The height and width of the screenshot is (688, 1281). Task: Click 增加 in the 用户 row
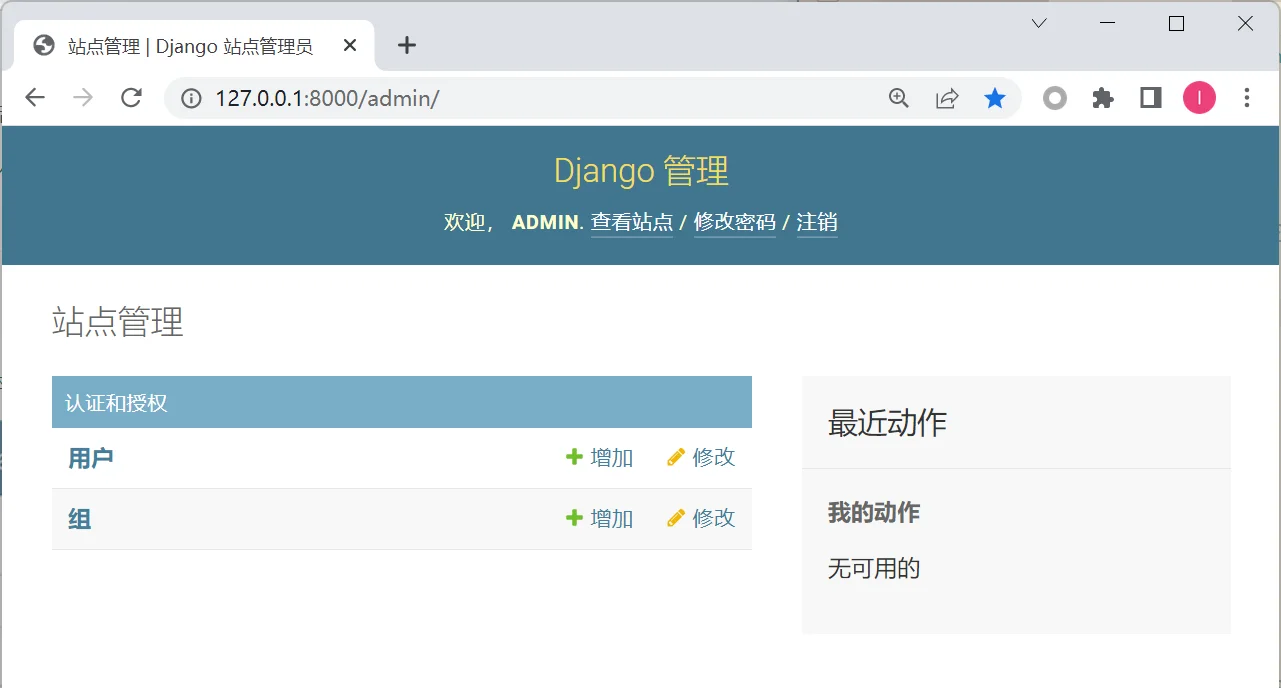pos(600,458)
